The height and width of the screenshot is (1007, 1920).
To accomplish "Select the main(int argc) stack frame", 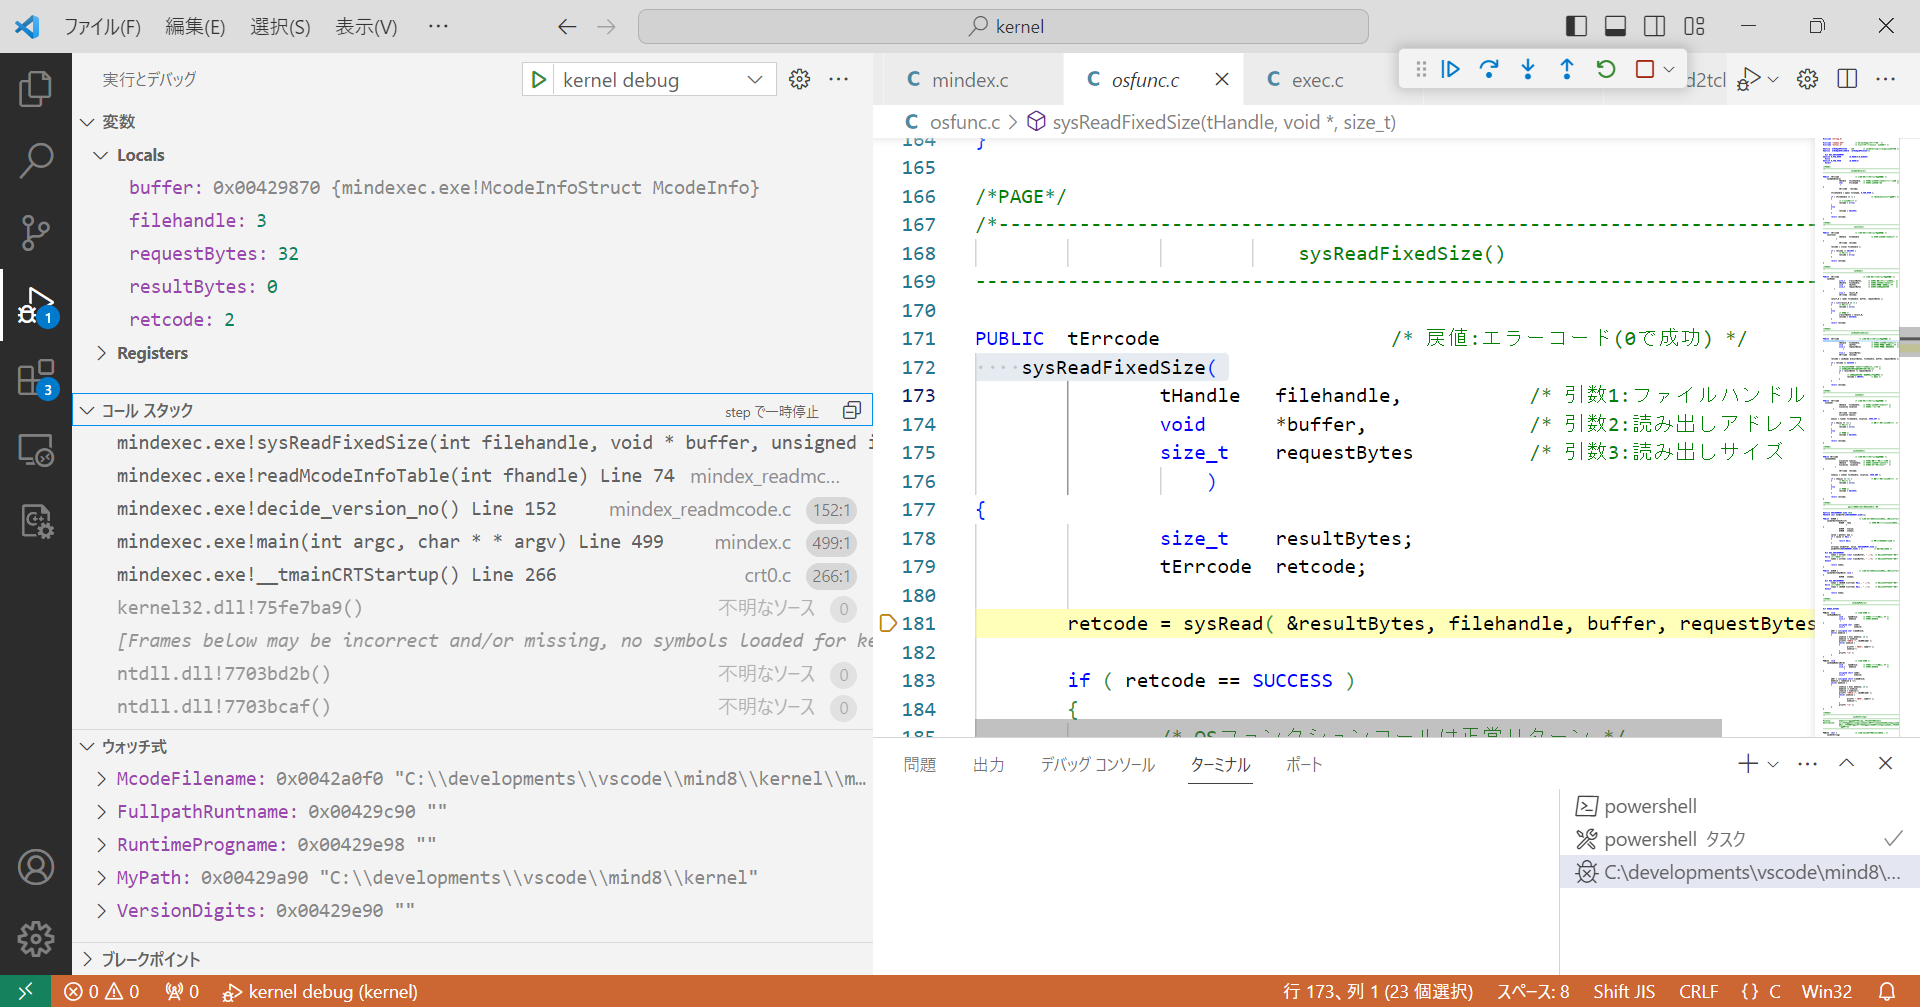I will tap(472, 542).
